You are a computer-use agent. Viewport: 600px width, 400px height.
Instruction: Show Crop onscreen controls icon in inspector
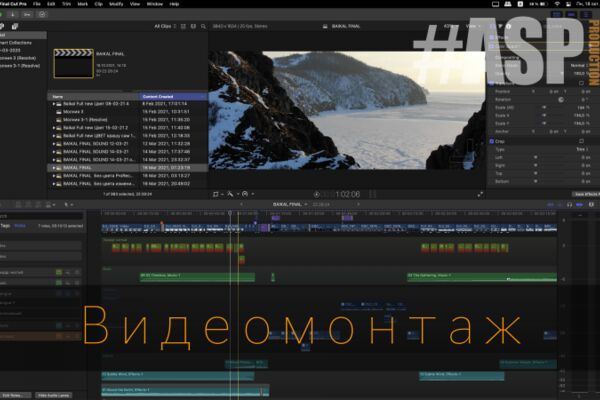tap(581, 141)
